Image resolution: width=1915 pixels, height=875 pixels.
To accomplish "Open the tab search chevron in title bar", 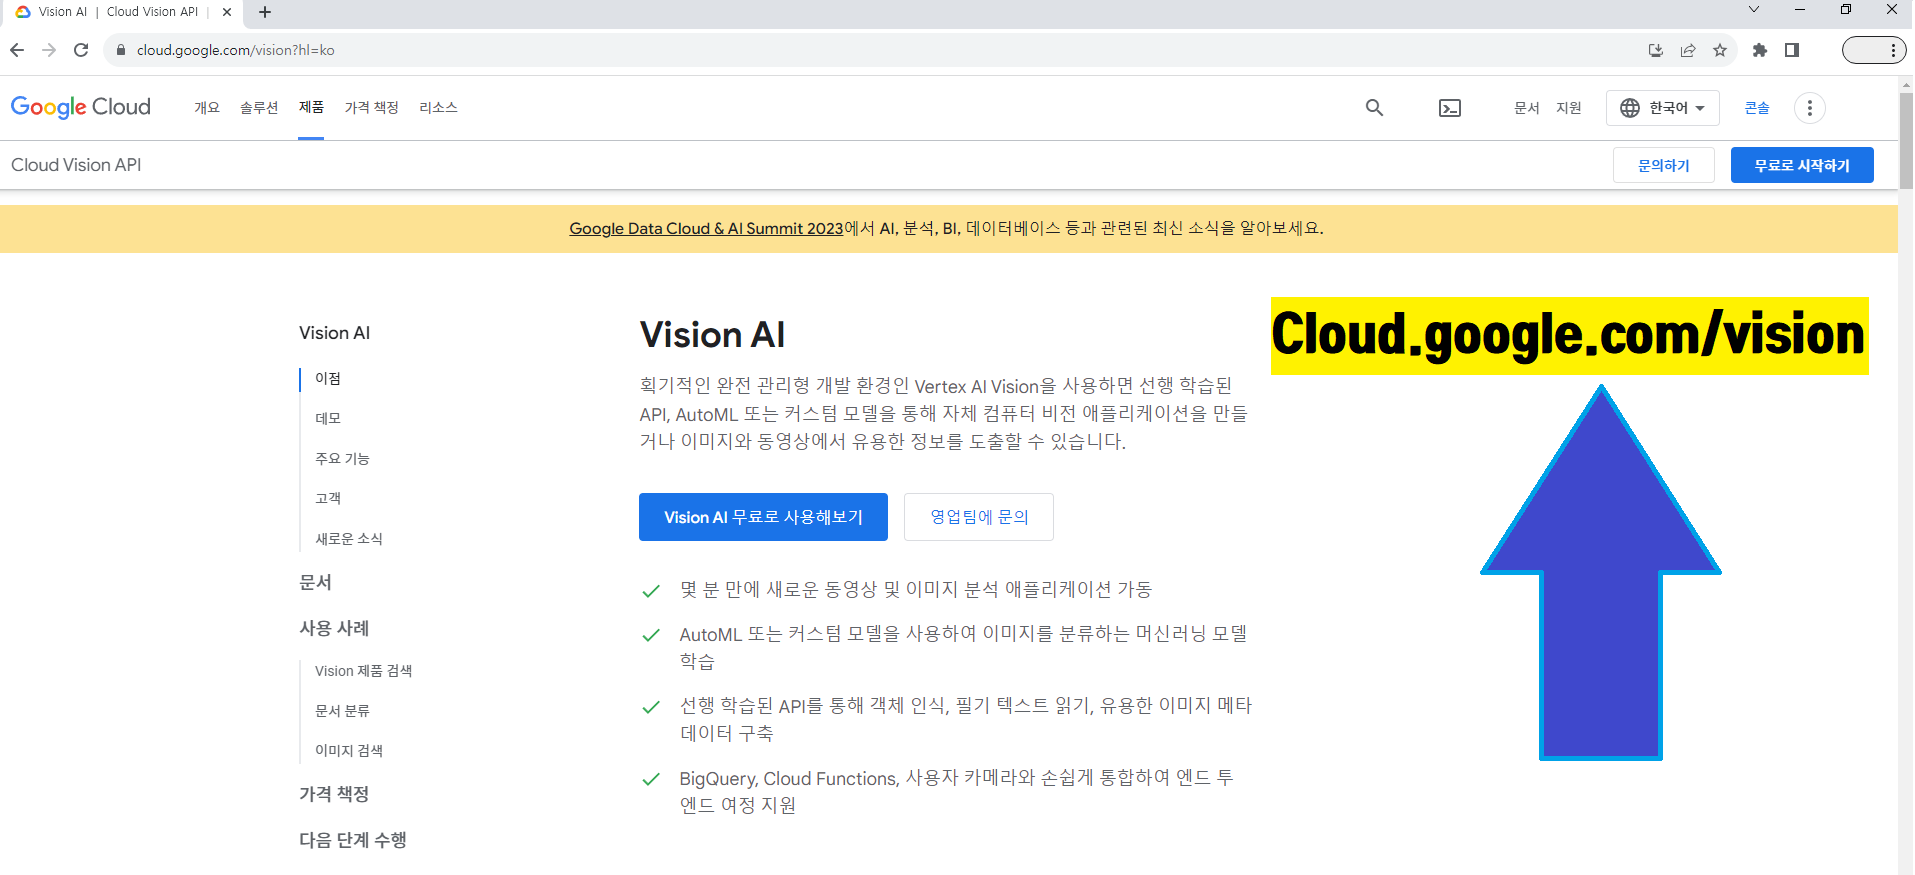I will (x=1753, y=10).
